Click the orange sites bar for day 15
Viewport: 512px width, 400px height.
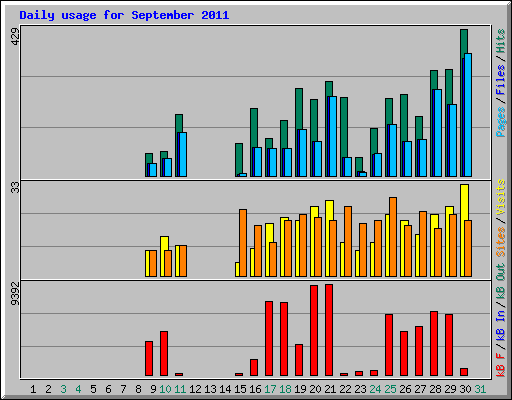[x=243, y=243]
